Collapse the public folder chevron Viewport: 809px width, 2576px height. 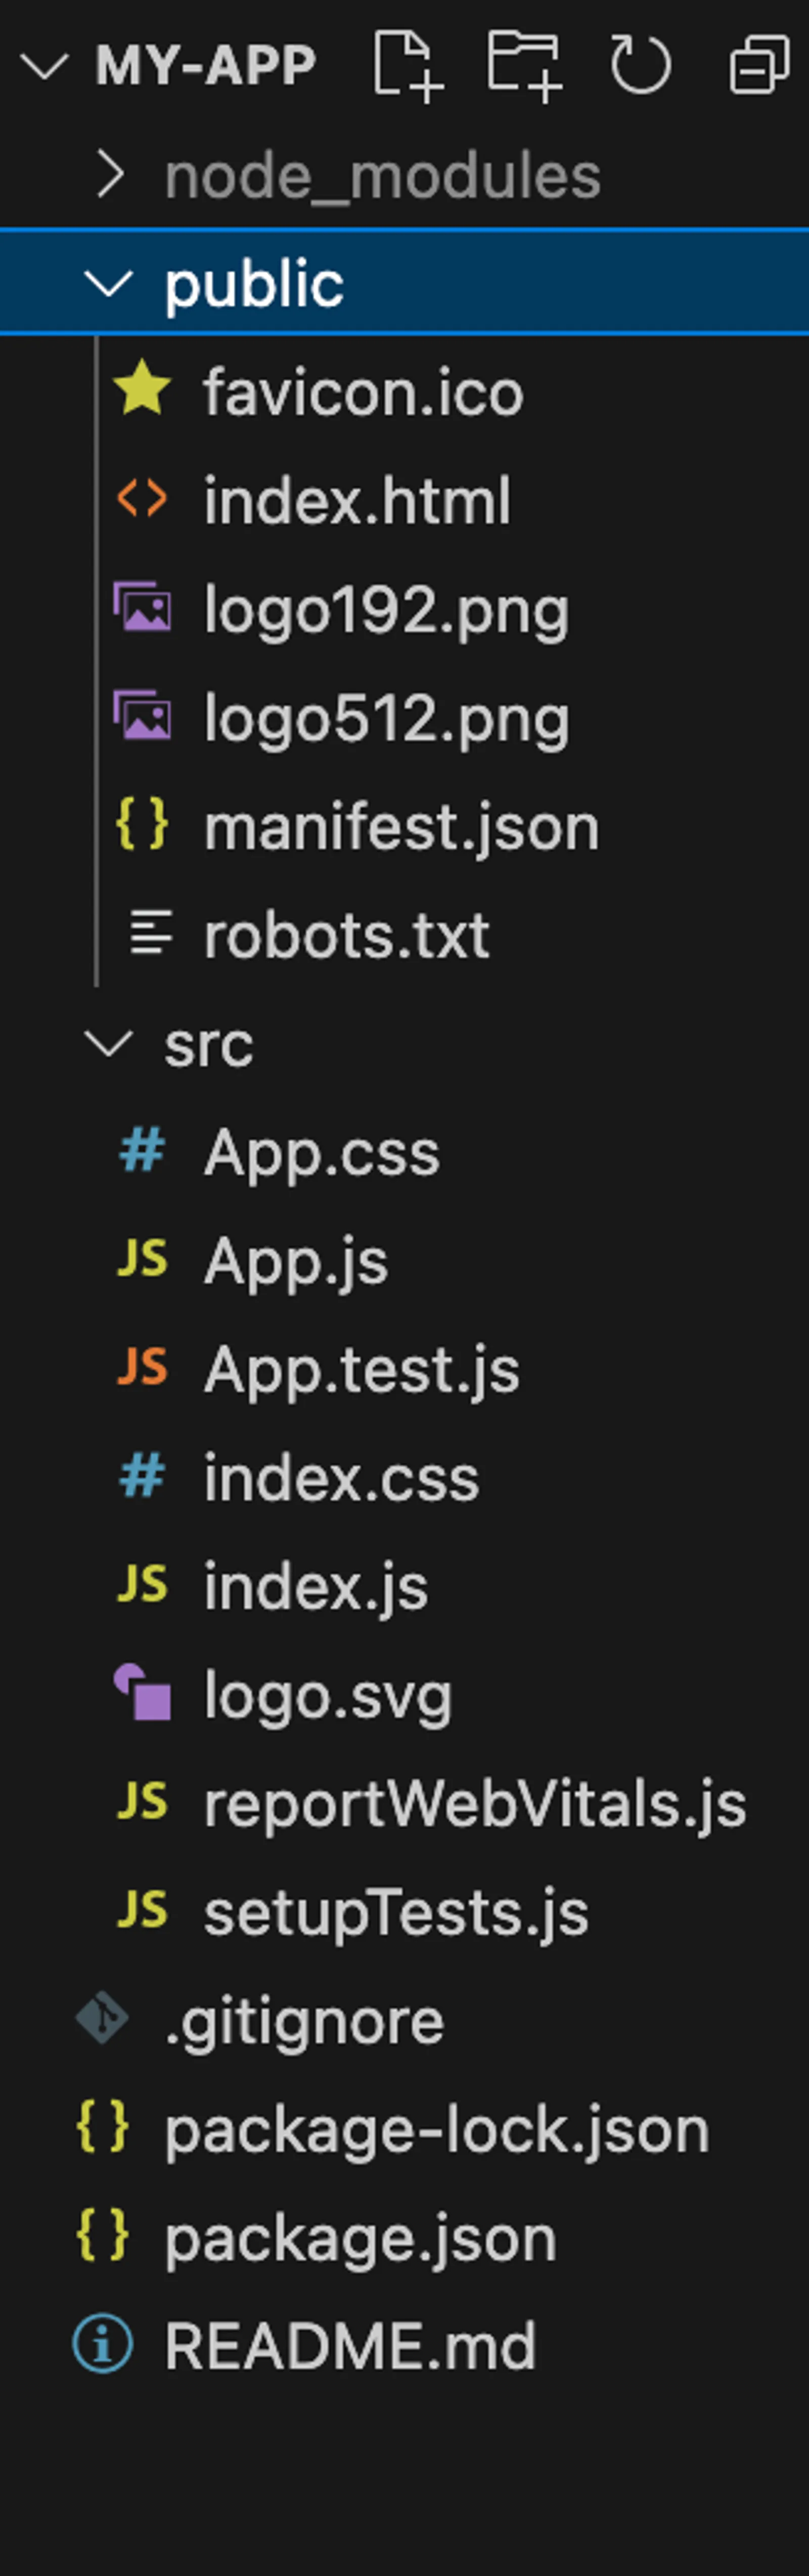(109, 283)
